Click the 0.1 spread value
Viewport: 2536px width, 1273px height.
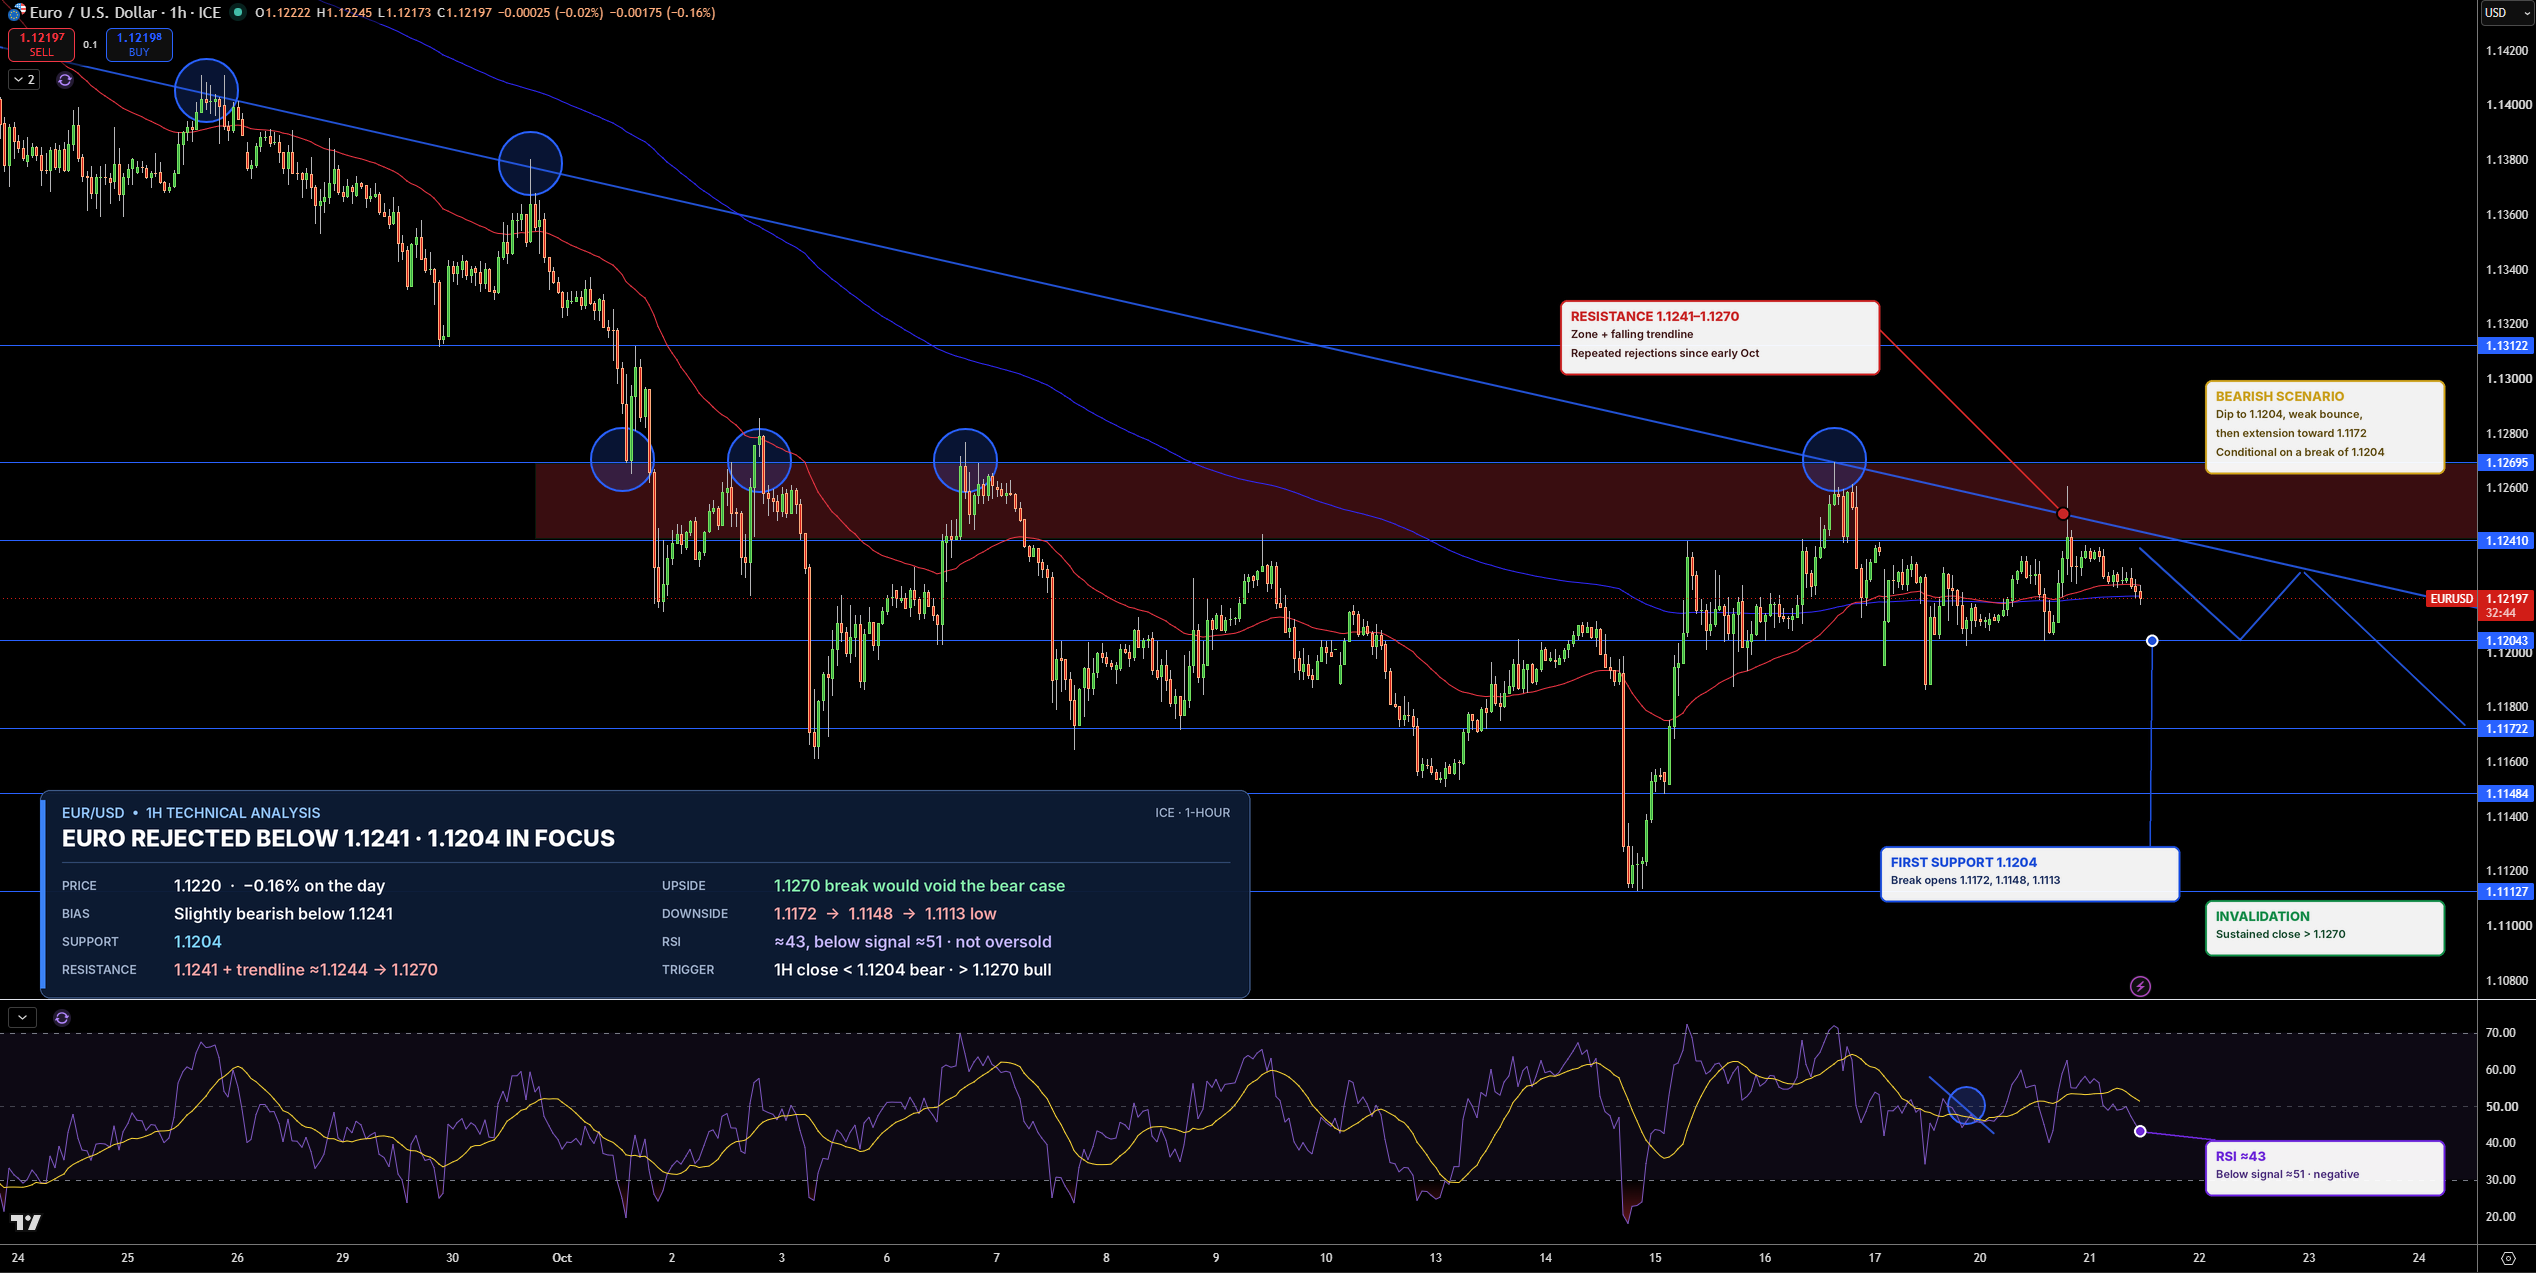(90, 45)
